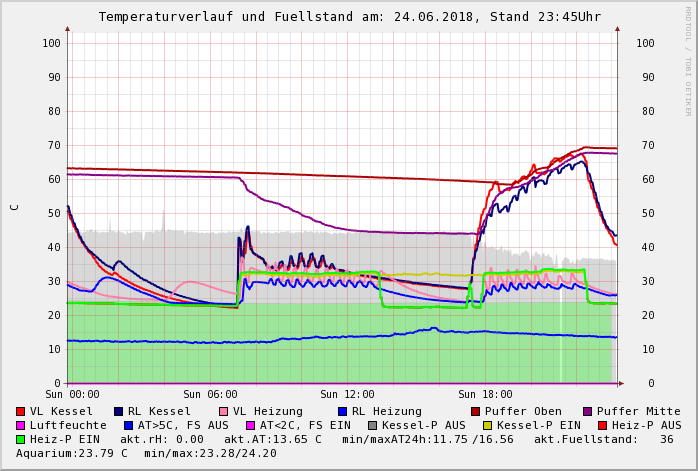
Task: Click the magenta Luftfeuchte legend swatch
Action: [21, 425]
